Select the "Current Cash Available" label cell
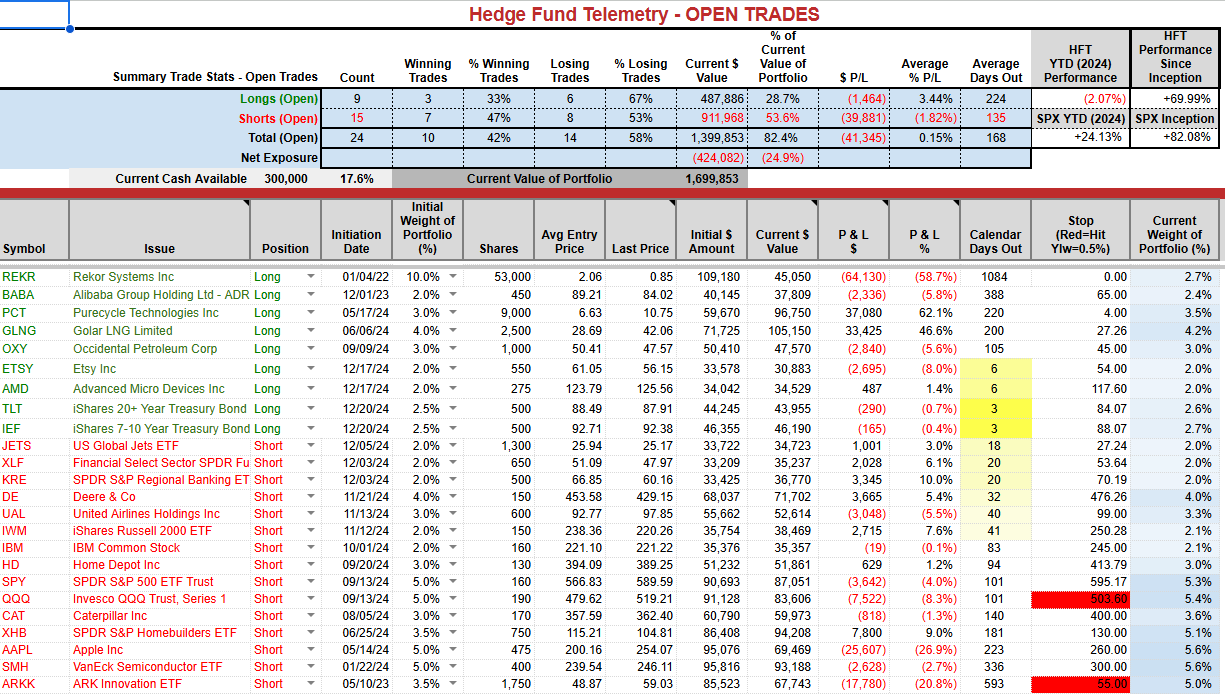This screenshot has width=1225, height=697. pyautogui.click(x=181, y=179)
